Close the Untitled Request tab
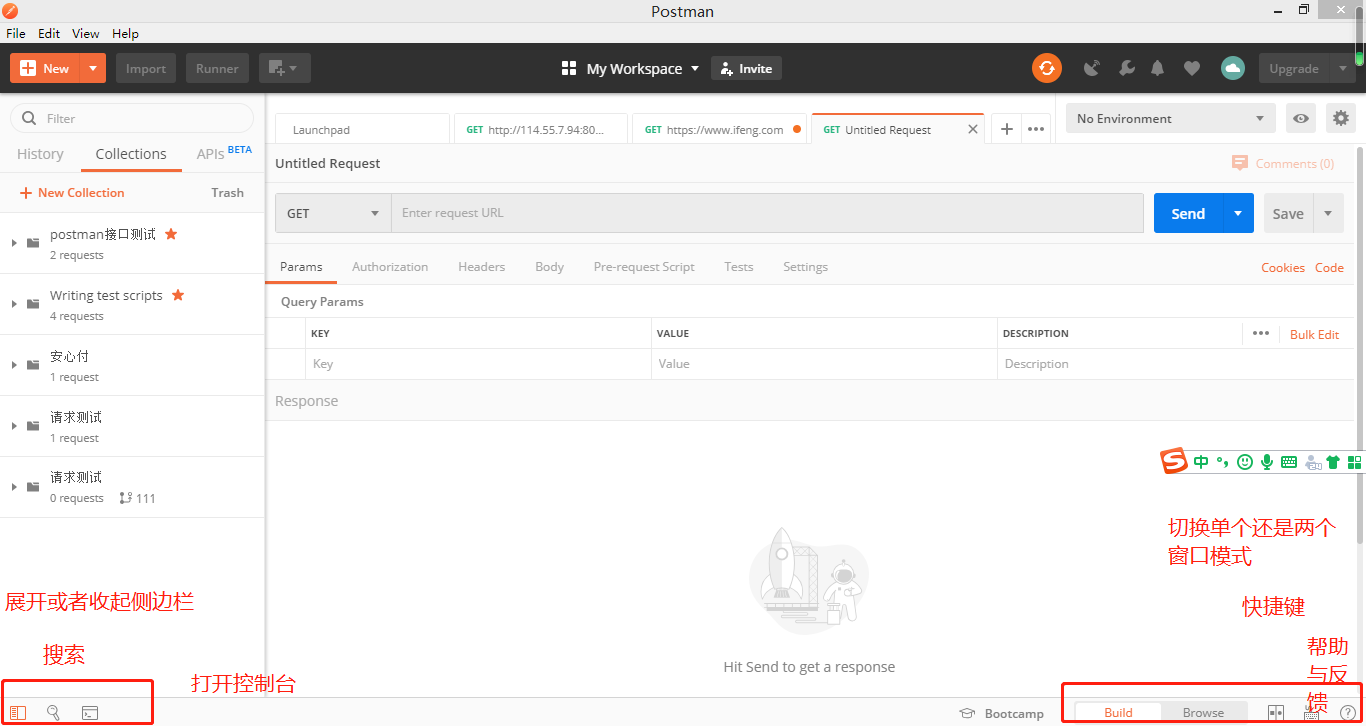 [x=973, y=129]
